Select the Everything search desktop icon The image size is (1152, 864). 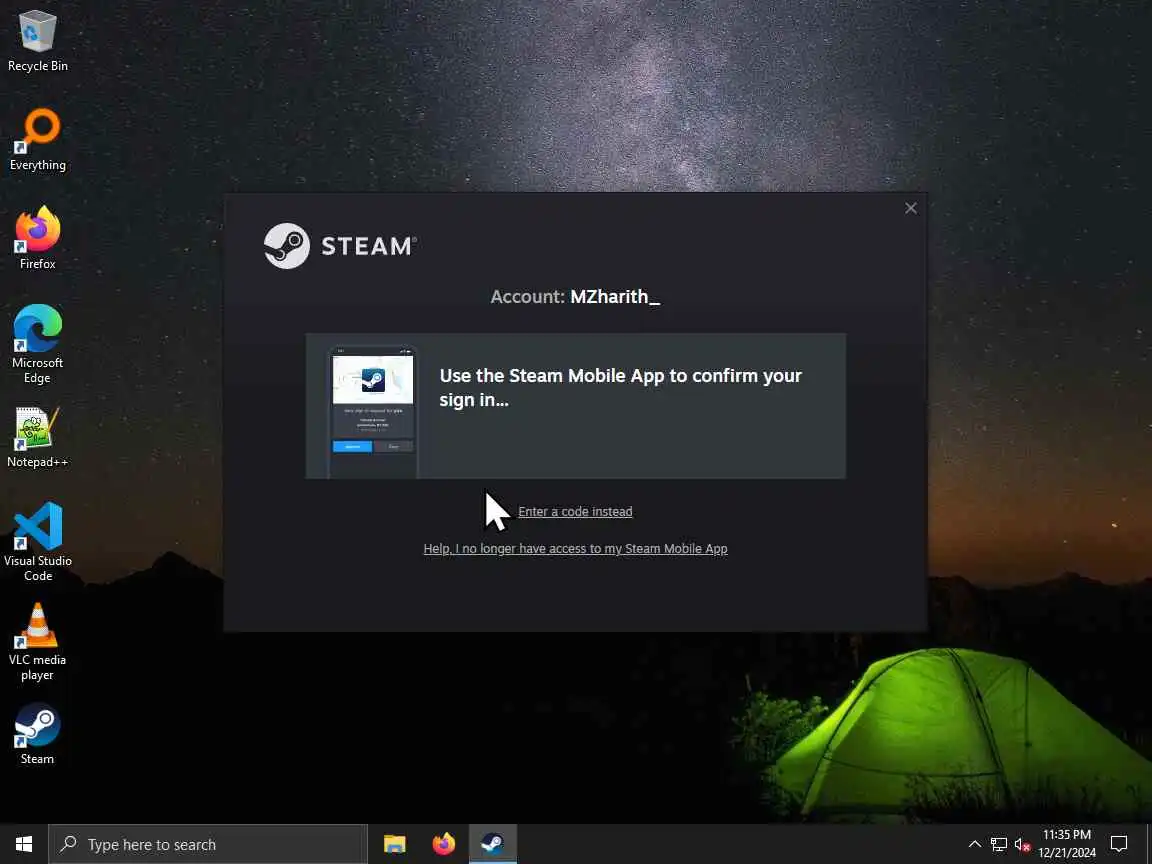click(x=37, y=140)
